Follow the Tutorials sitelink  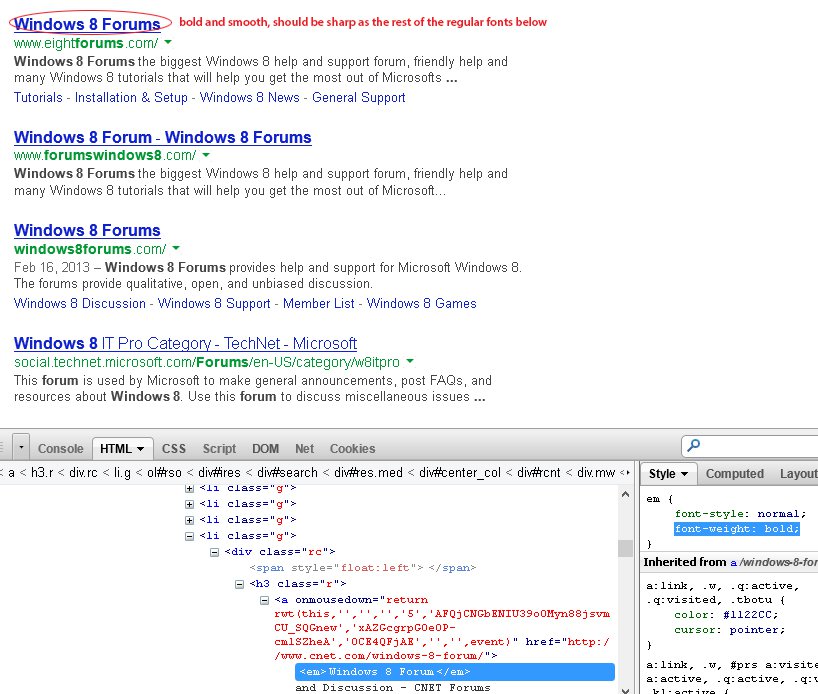tap(38, 98)
